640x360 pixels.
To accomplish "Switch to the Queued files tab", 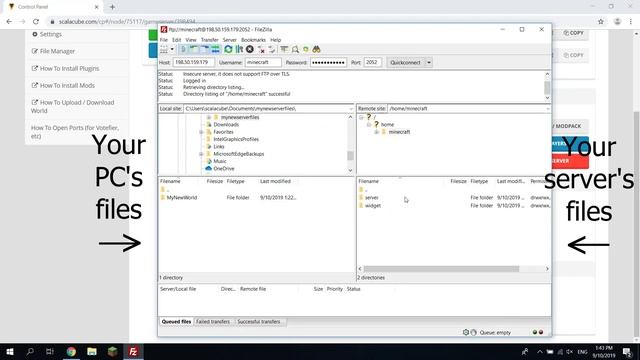I will coord(176,322).
